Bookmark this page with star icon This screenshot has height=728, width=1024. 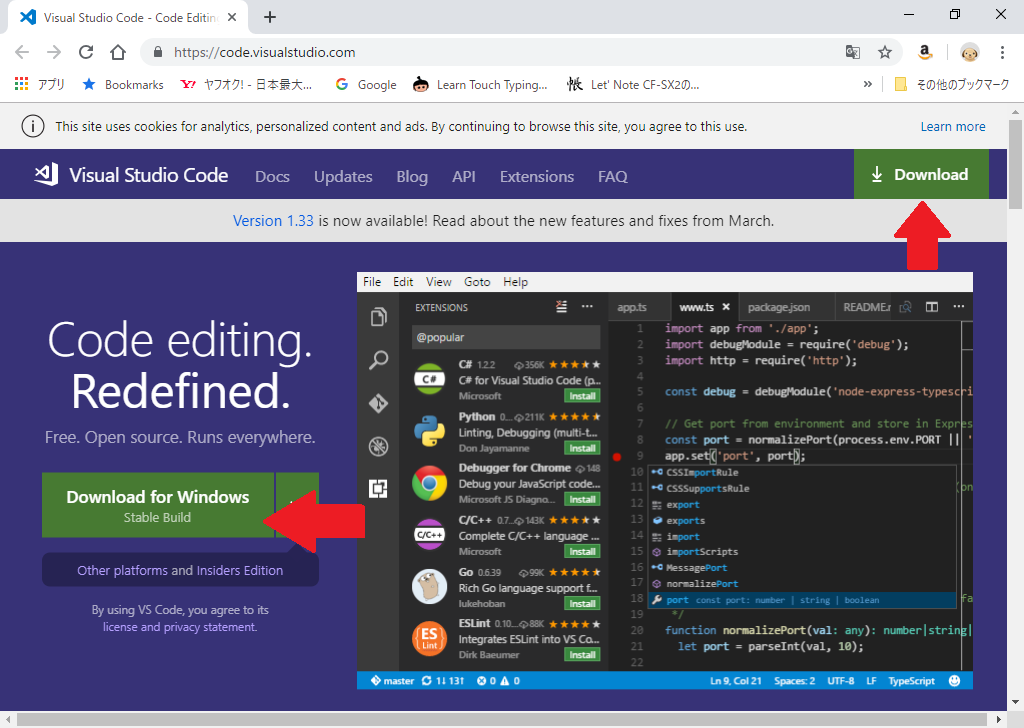point(885,52)
